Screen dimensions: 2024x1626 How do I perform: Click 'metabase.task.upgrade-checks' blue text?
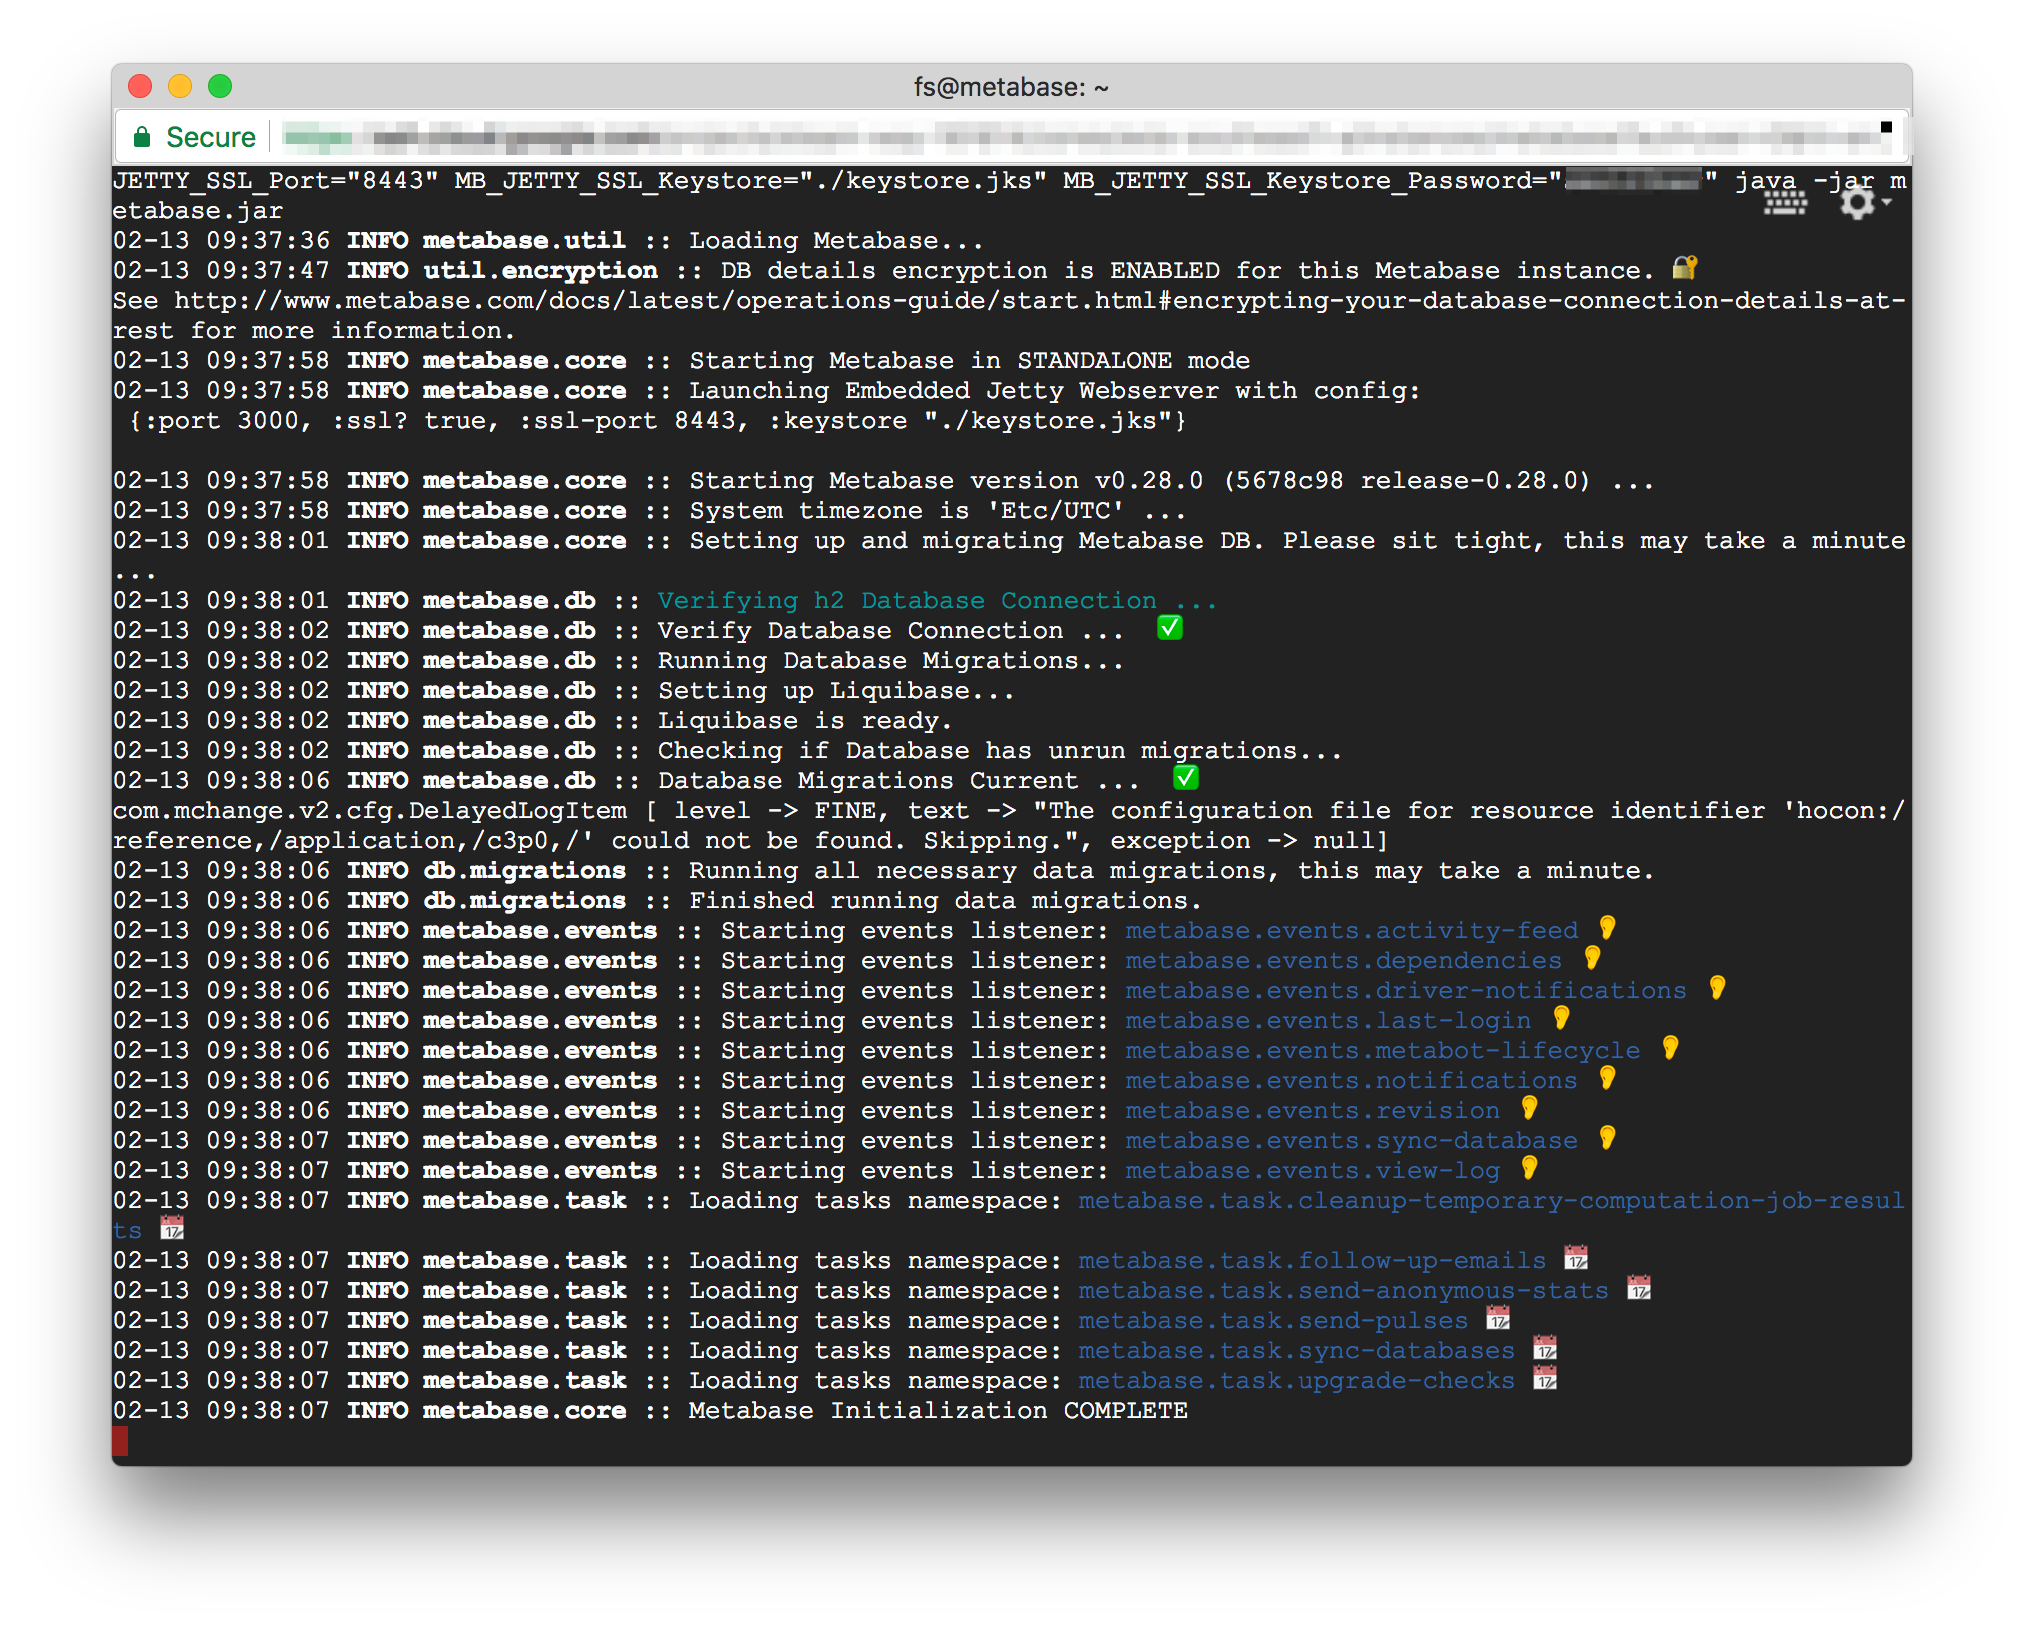coord(1297,1381)
